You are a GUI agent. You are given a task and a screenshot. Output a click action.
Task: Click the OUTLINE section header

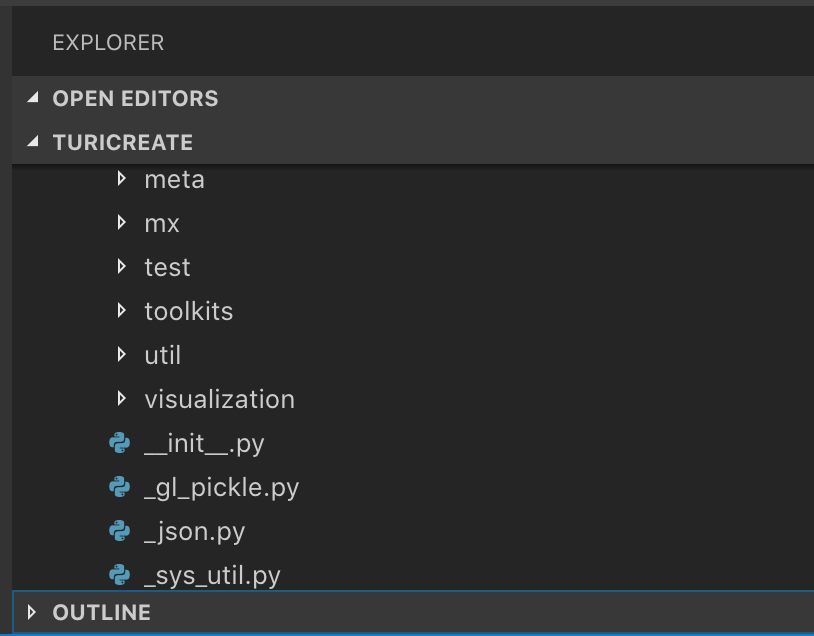pos(101,612)
